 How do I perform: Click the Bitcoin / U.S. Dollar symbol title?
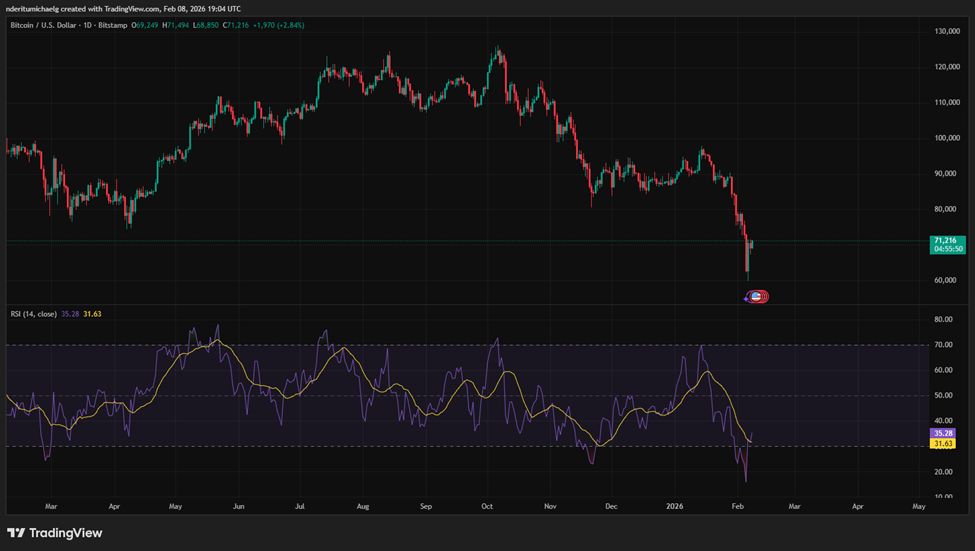tap(42, 24)
